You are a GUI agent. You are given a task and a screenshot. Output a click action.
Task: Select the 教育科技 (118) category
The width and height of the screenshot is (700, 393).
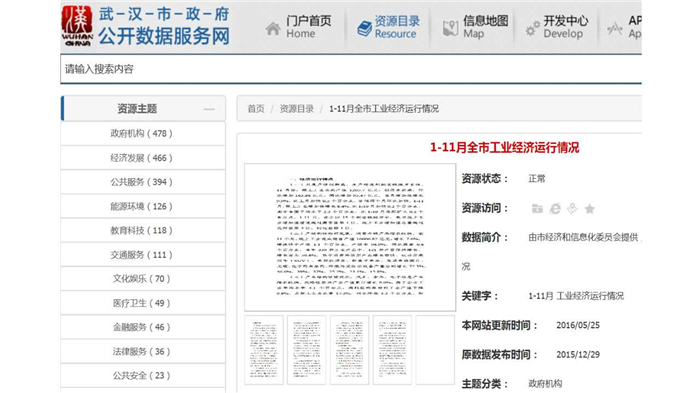[x=143, y=230]
